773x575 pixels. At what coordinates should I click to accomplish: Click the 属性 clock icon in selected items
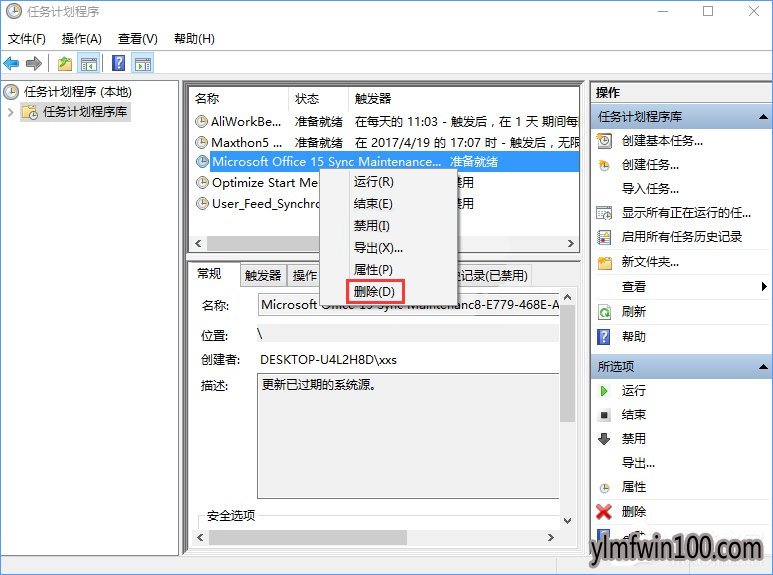point(604,488)
